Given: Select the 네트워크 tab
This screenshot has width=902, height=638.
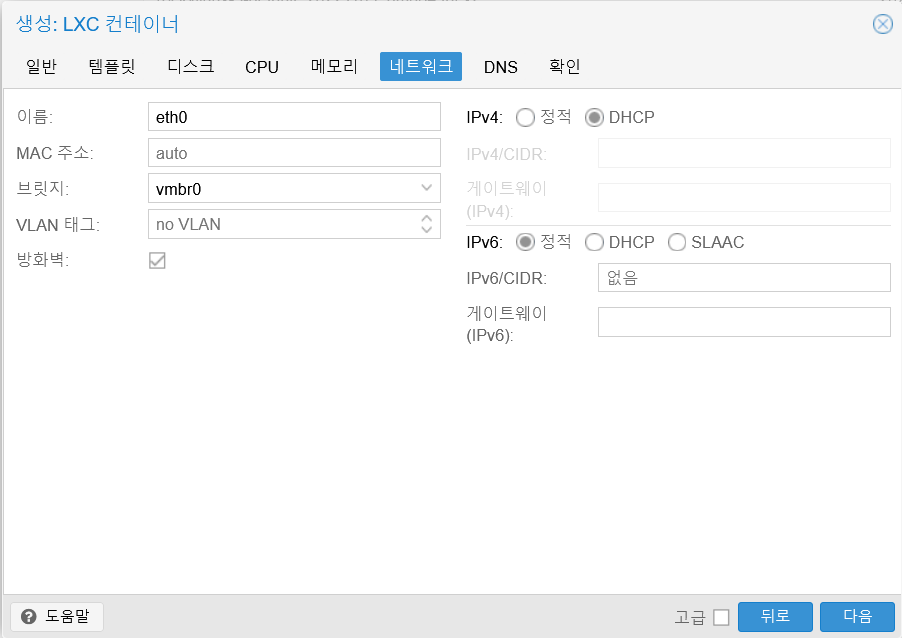Looking at the screenshot, I should click(x=421, y=67).
